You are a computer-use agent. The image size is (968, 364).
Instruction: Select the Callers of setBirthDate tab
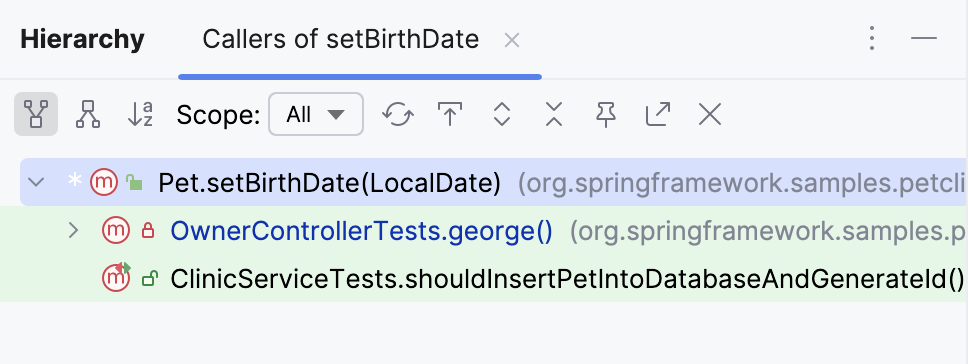341,39
